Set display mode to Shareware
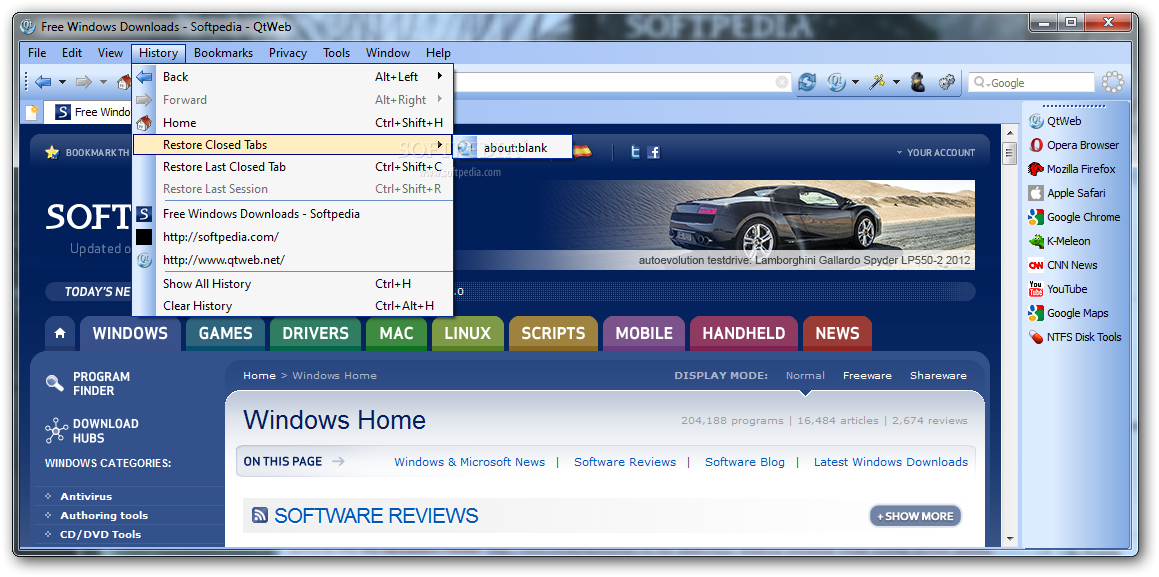The image size is (1159, 577). tap(938, 375)
